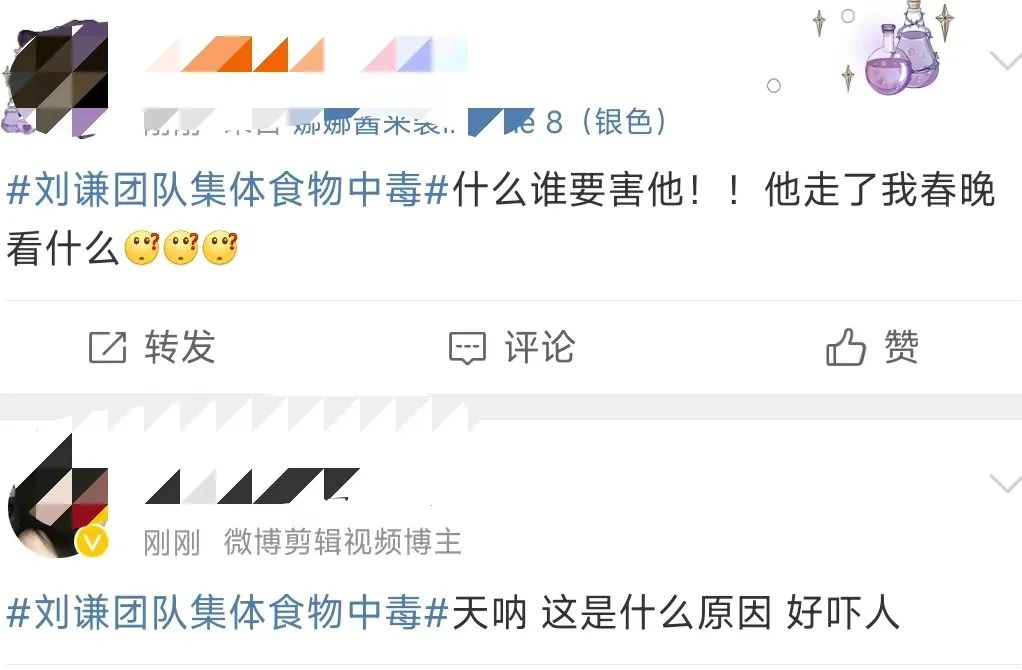1022x670 pixels.
Task: Expand the first post's chevron menu
Action: pyautogui.click(x=1004, y=60)
